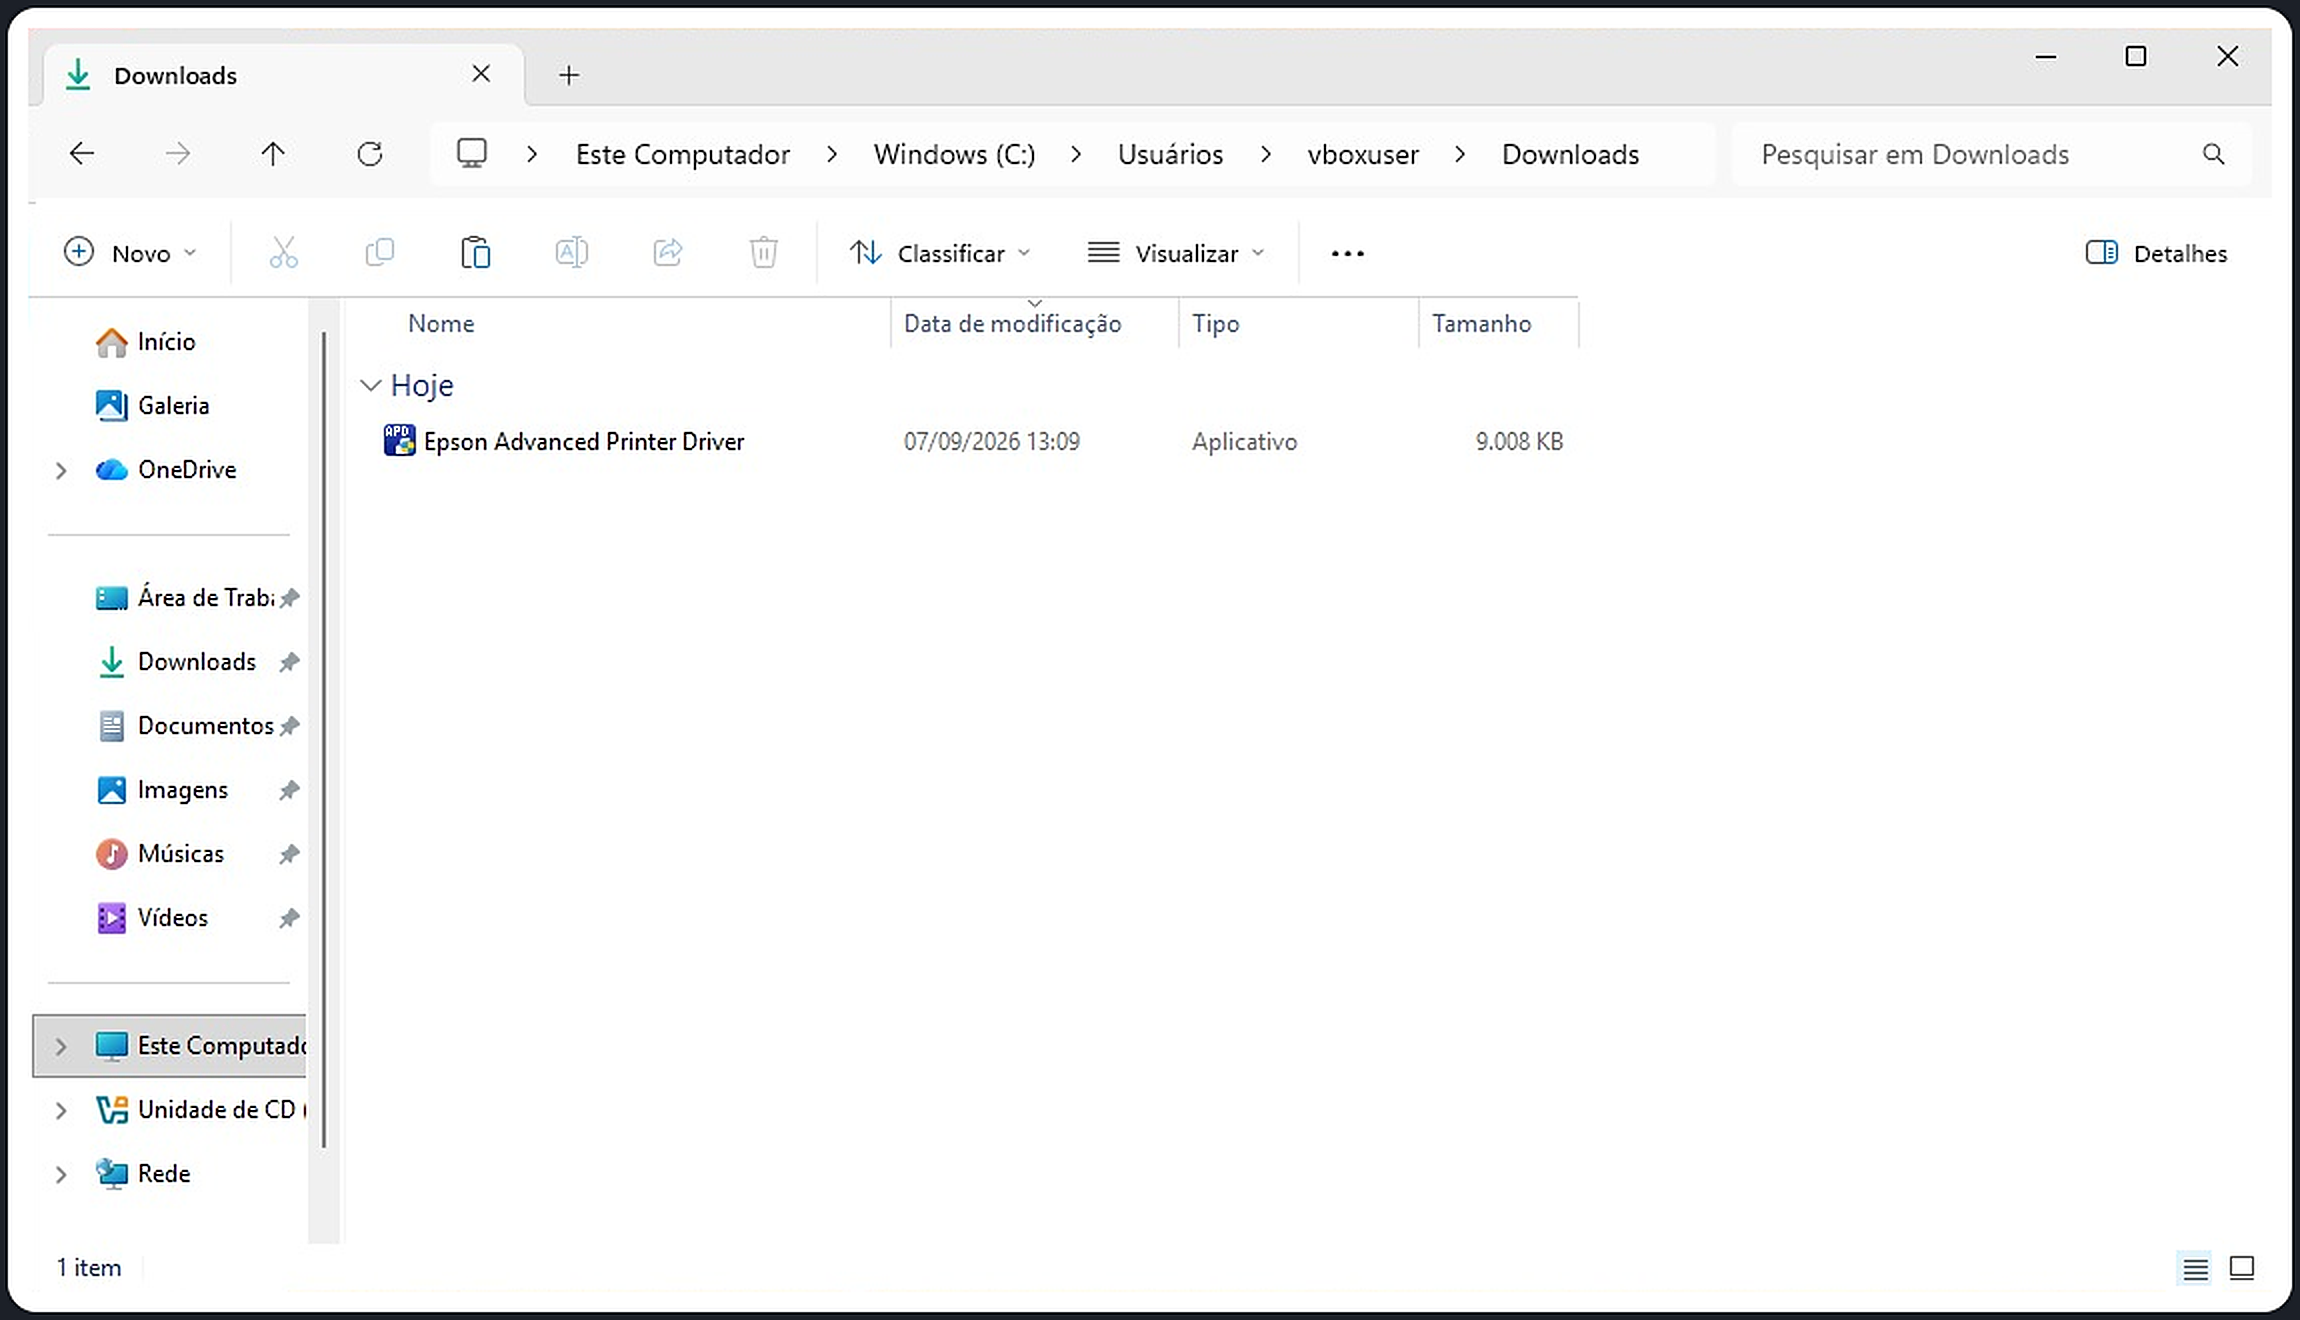Click the computer icon in address bar
2300x1320 pixels.
(x=471, y=154)
